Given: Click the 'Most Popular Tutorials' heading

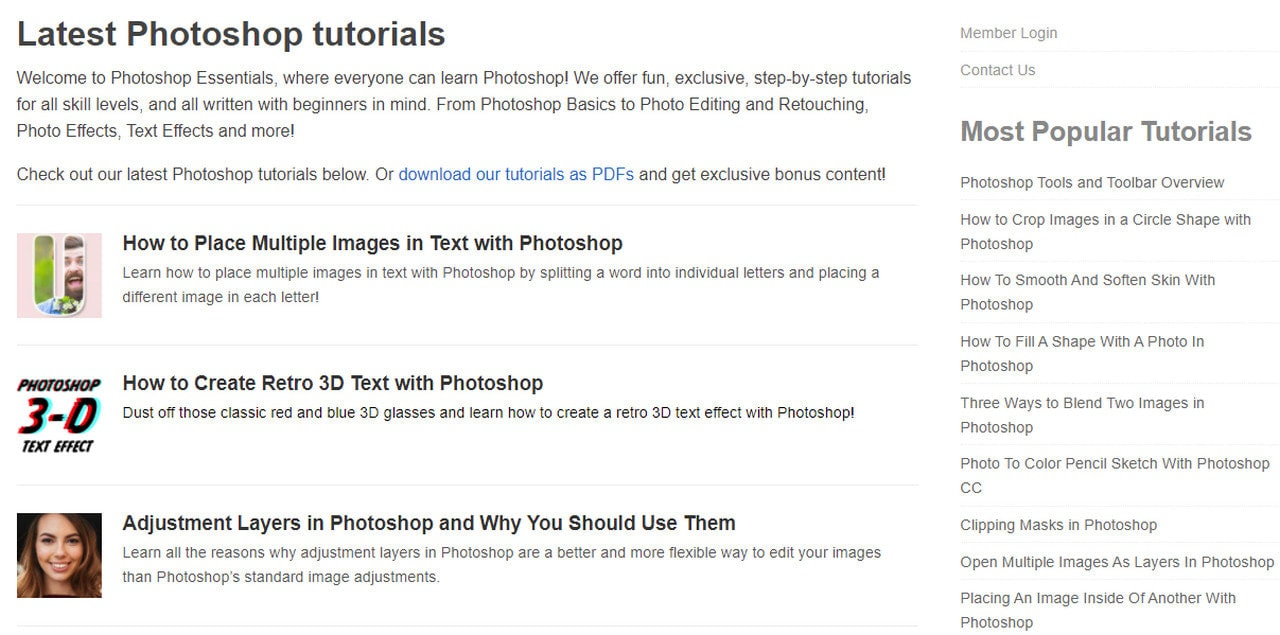Looking at the screenshot, I should coord(1105,132).
